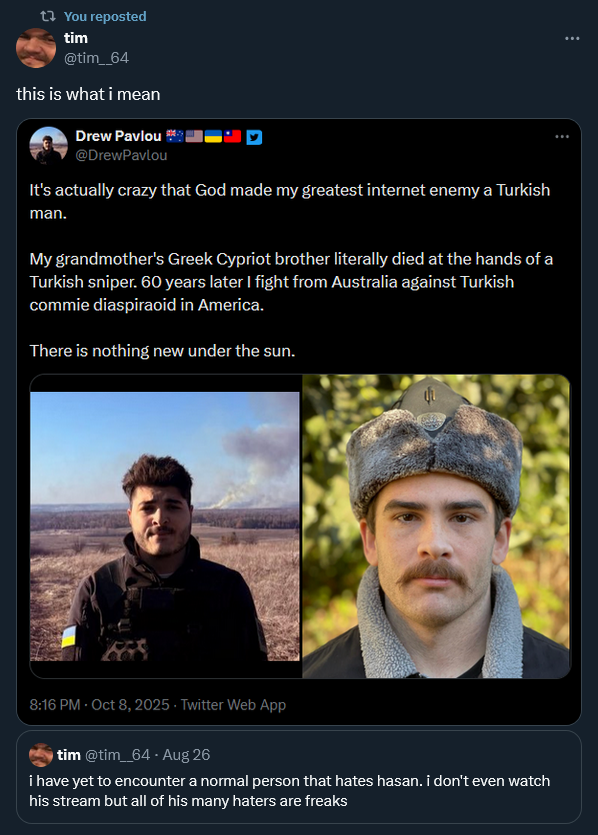Open the right fur-hat portrait photo
The image size is (598, 835).
tap(435, 525)
